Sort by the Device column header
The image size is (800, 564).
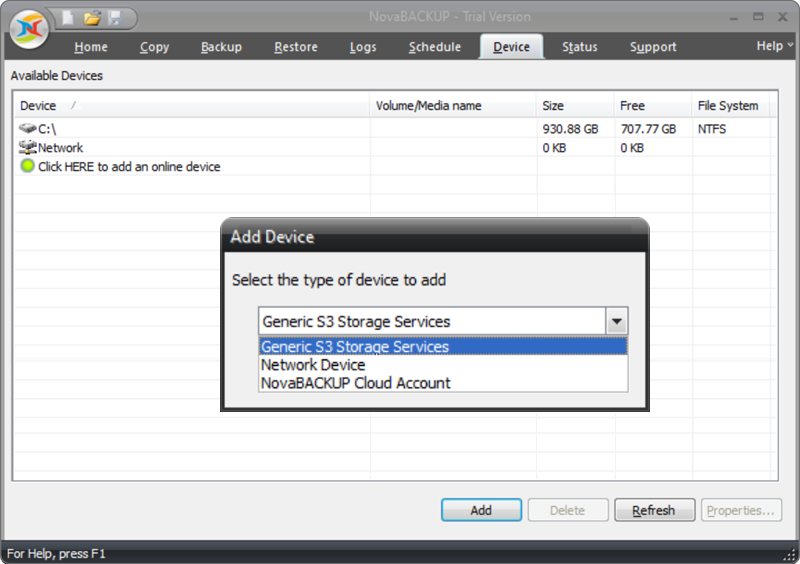[x=191, y=106]
